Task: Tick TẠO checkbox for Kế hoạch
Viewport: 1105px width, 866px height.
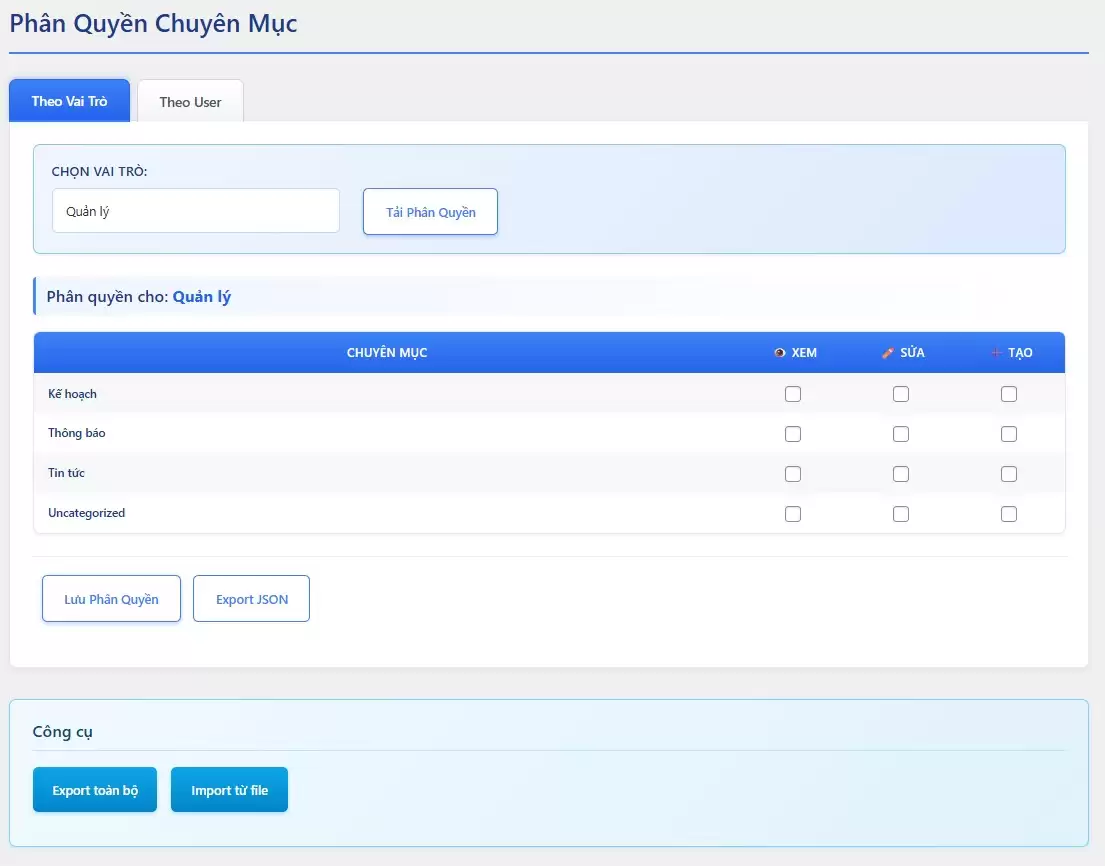Action: point(1009,394)
